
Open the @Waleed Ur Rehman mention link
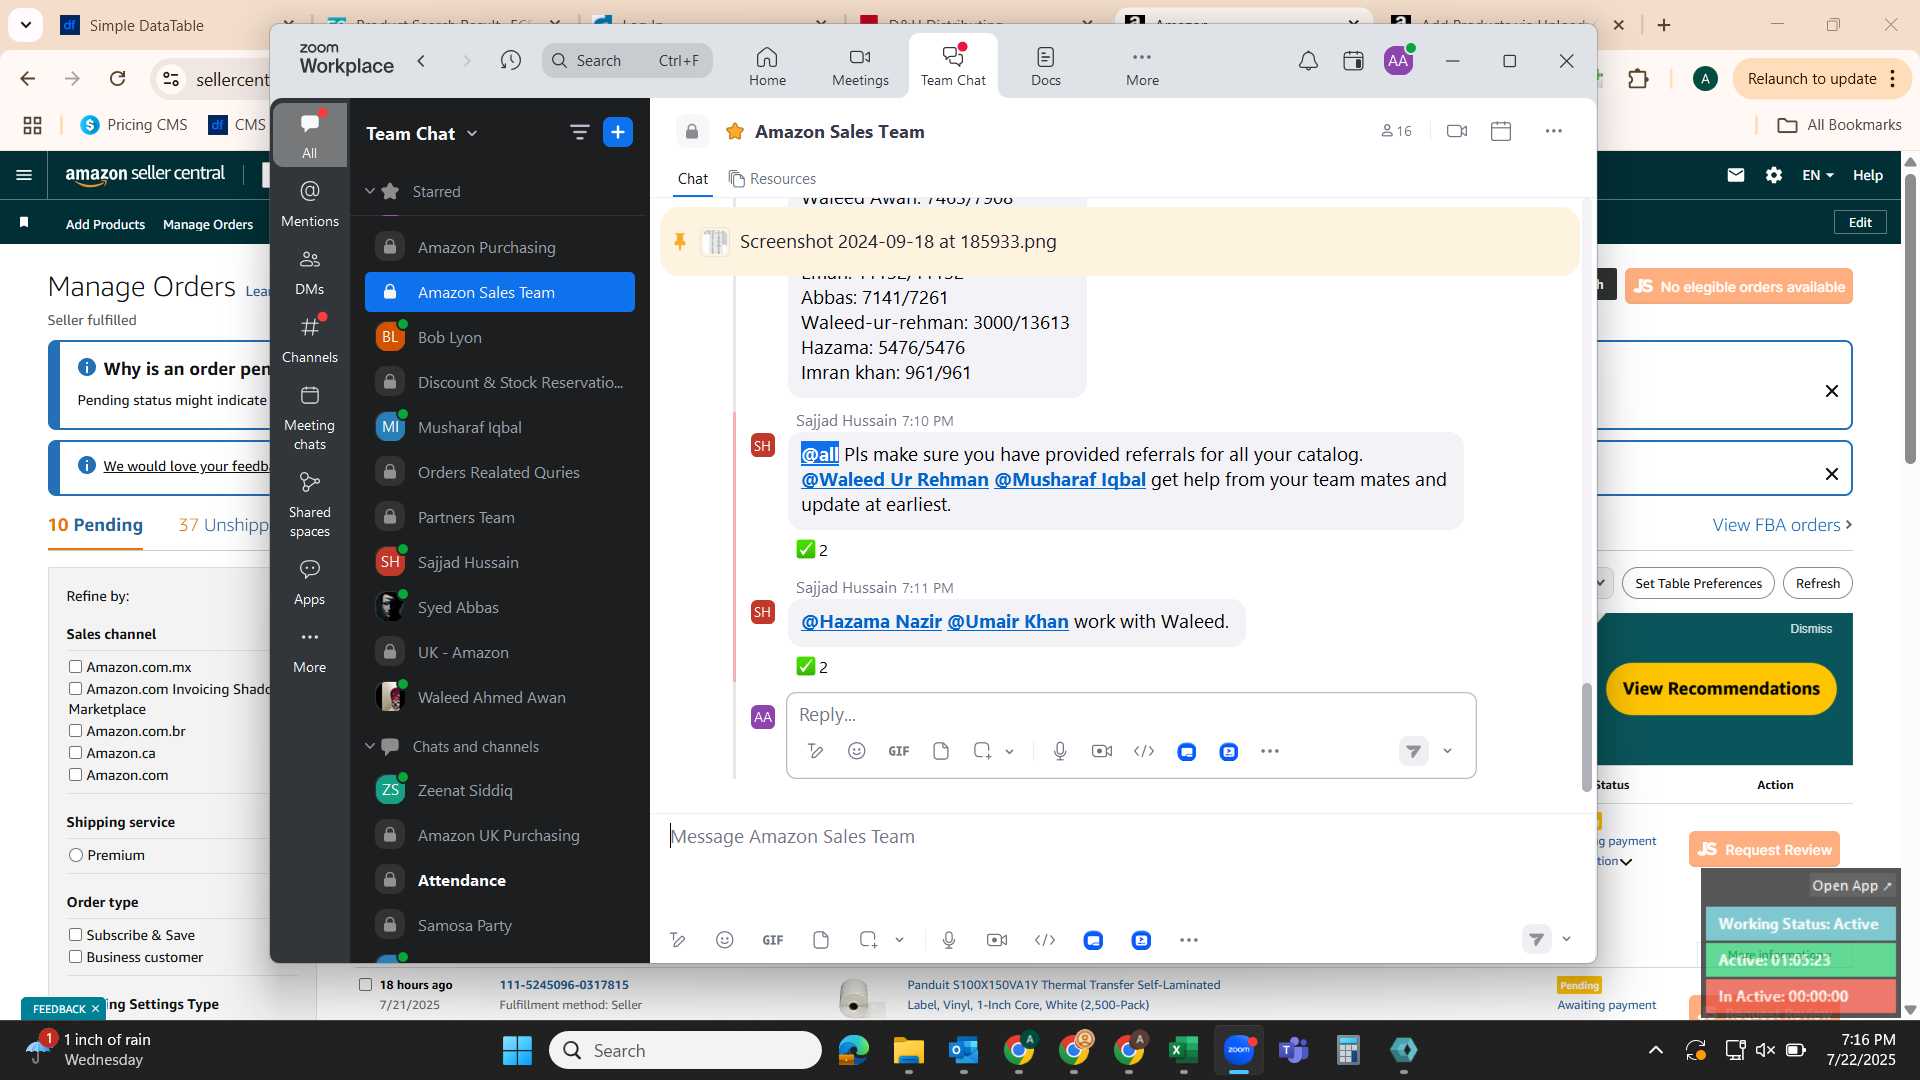894,479
